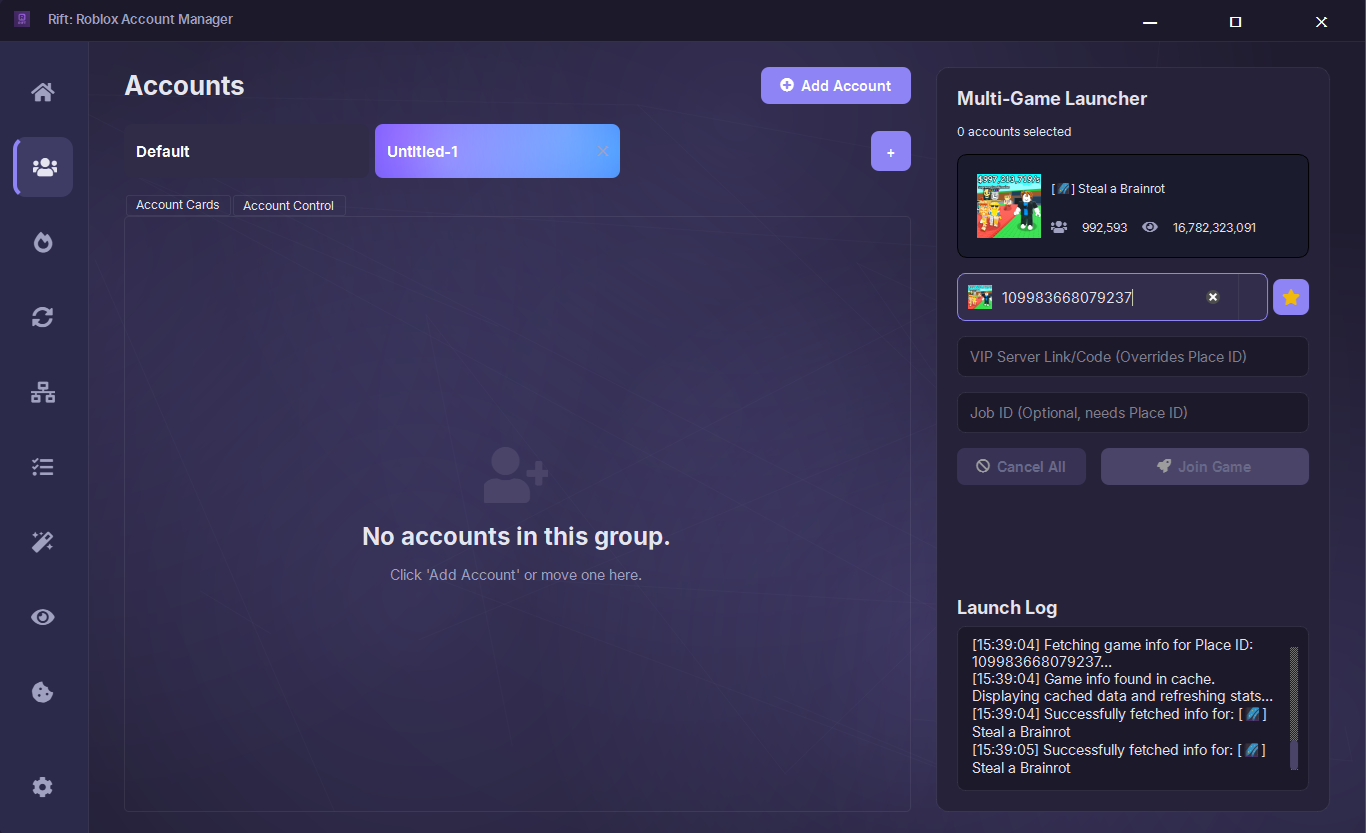Clear the Place ID field with X
The image size is (1366, 833).
tap(1212, 297)
